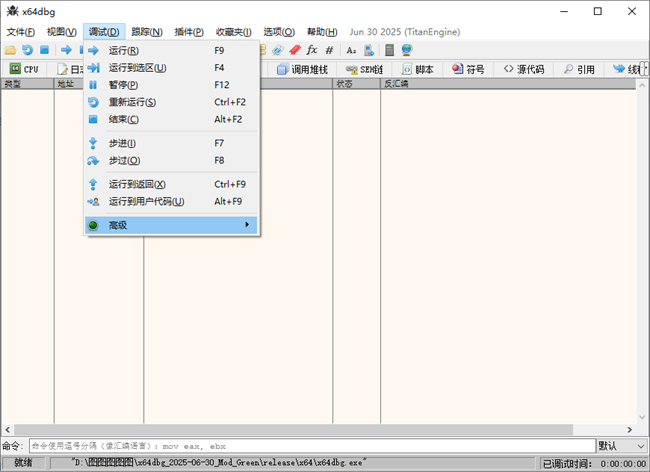The width and height of the screenshot is (650, 472).
Task: Click the fx functions toolbar icon
Action: pos(311,49)
